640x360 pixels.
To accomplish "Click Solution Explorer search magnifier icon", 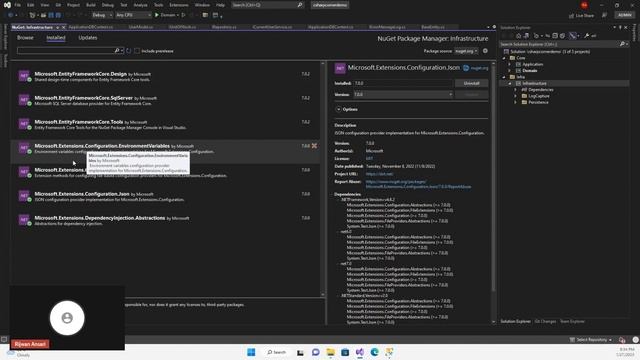I will (x=622, y=44).
